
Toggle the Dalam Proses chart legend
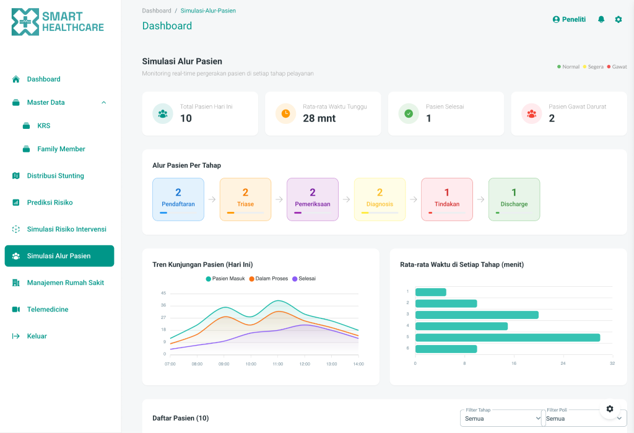coord(268,279)
